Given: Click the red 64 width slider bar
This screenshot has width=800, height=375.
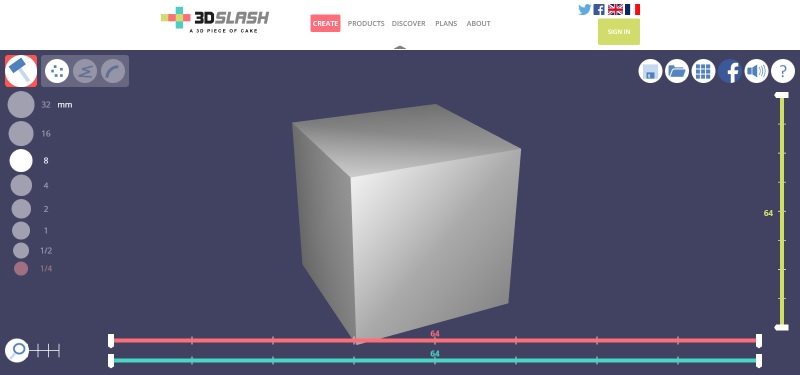Looking at the screenshot, I should tap(435, 340).
